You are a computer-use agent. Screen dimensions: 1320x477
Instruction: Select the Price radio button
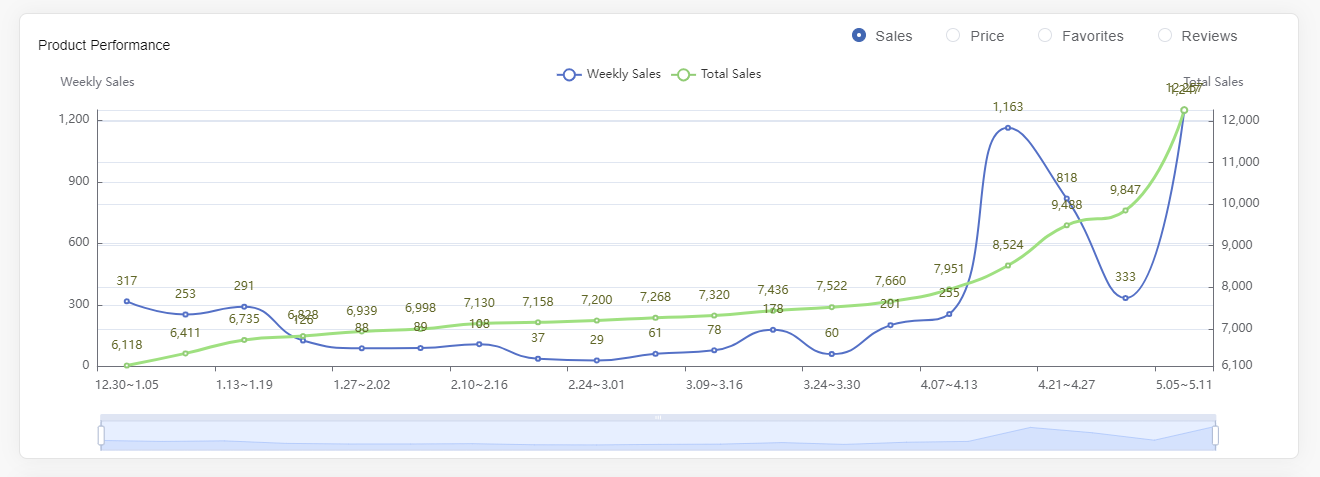(x=953, y=36)
